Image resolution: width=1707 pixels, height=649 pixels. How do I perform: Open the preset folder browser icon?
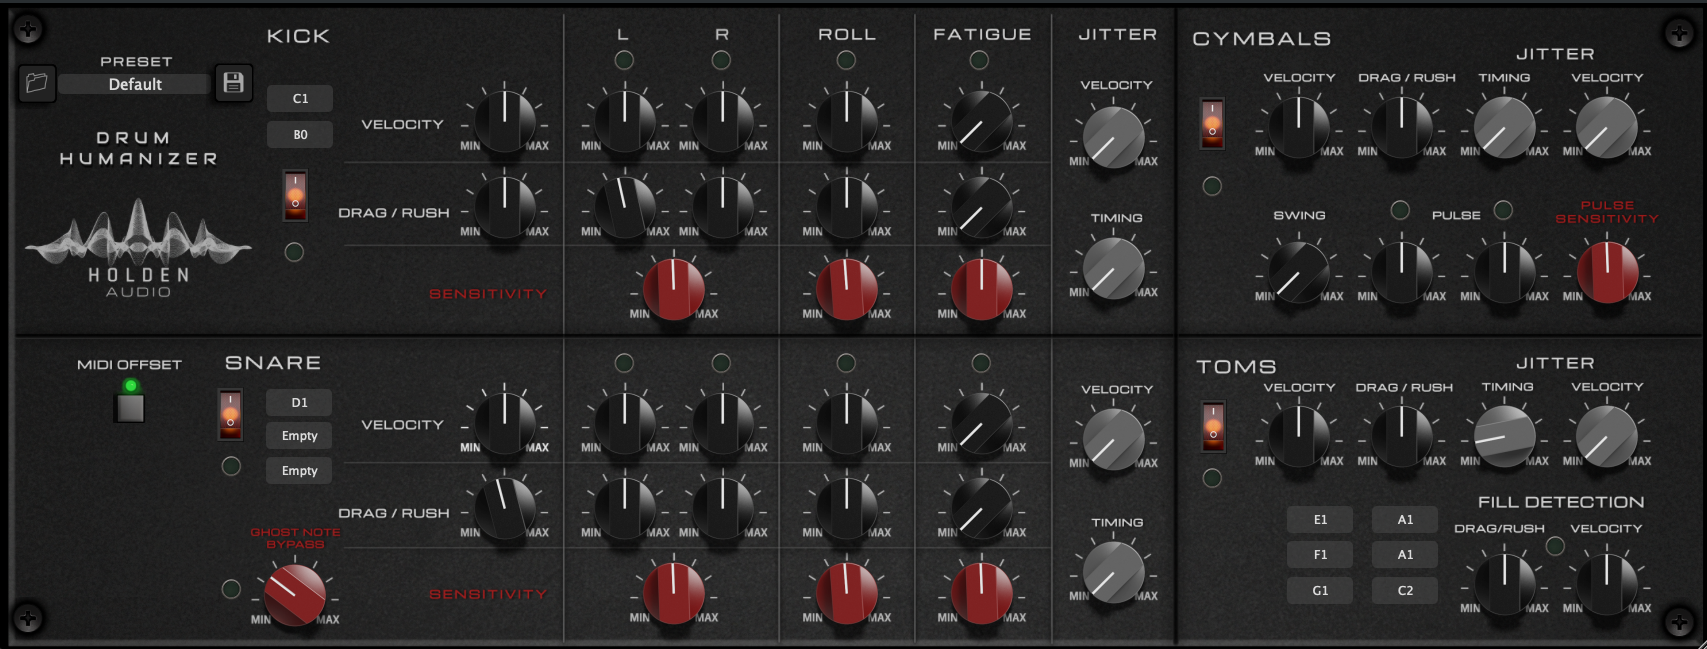point(37,83)
